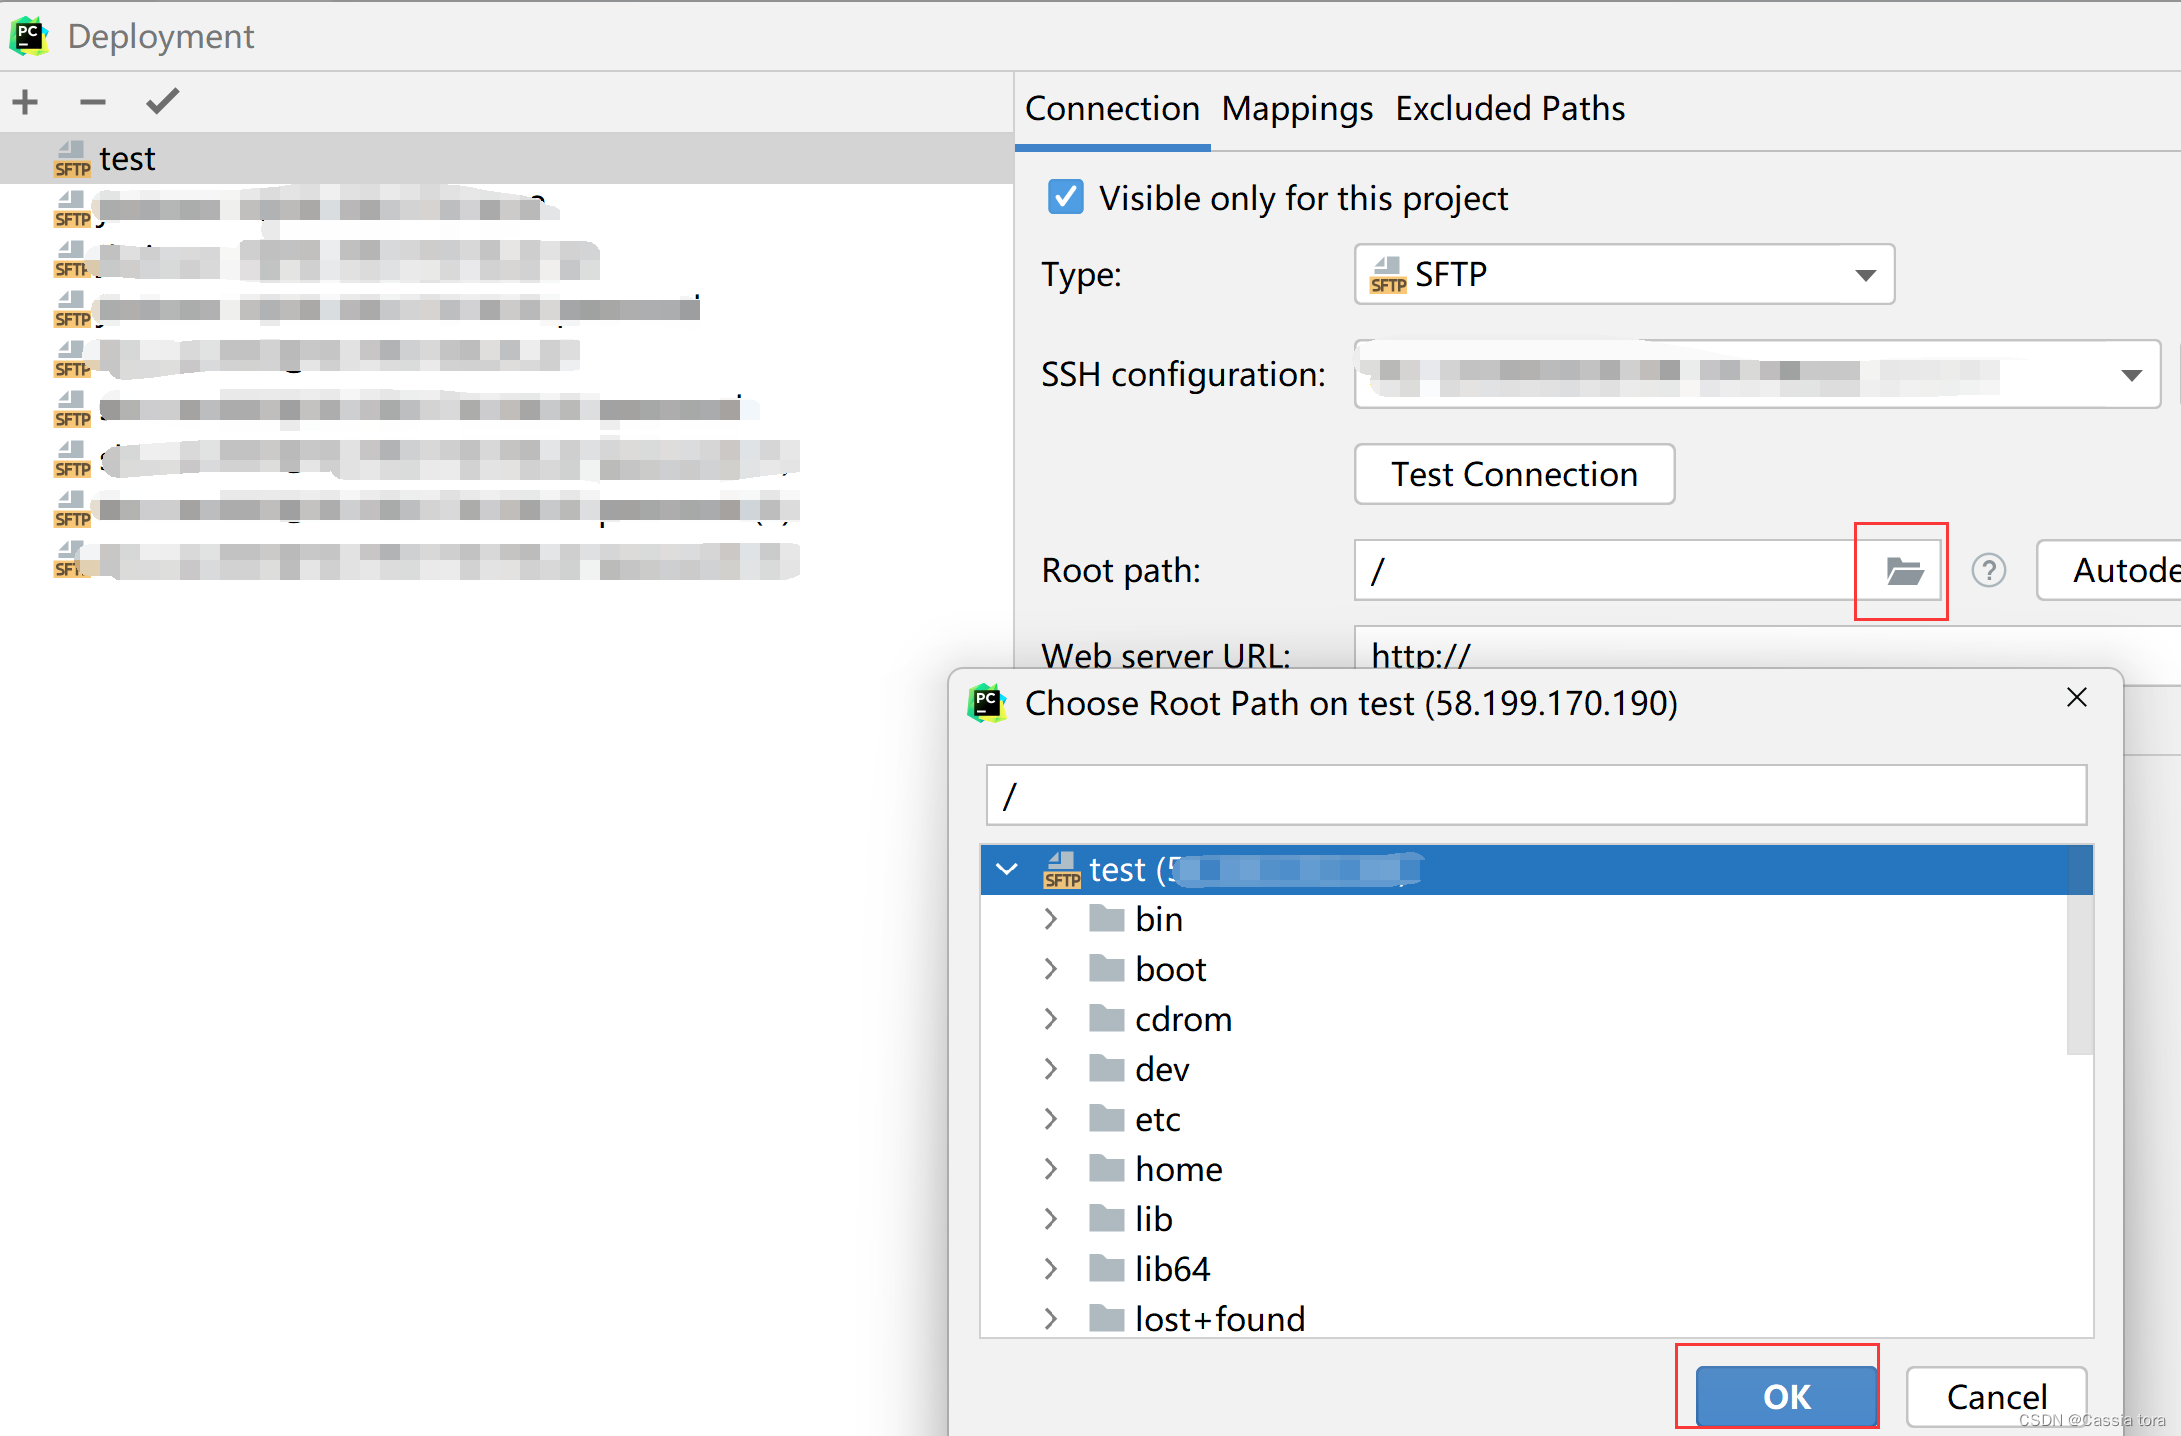Add a new deployment server with plus icon

point(26,101)
